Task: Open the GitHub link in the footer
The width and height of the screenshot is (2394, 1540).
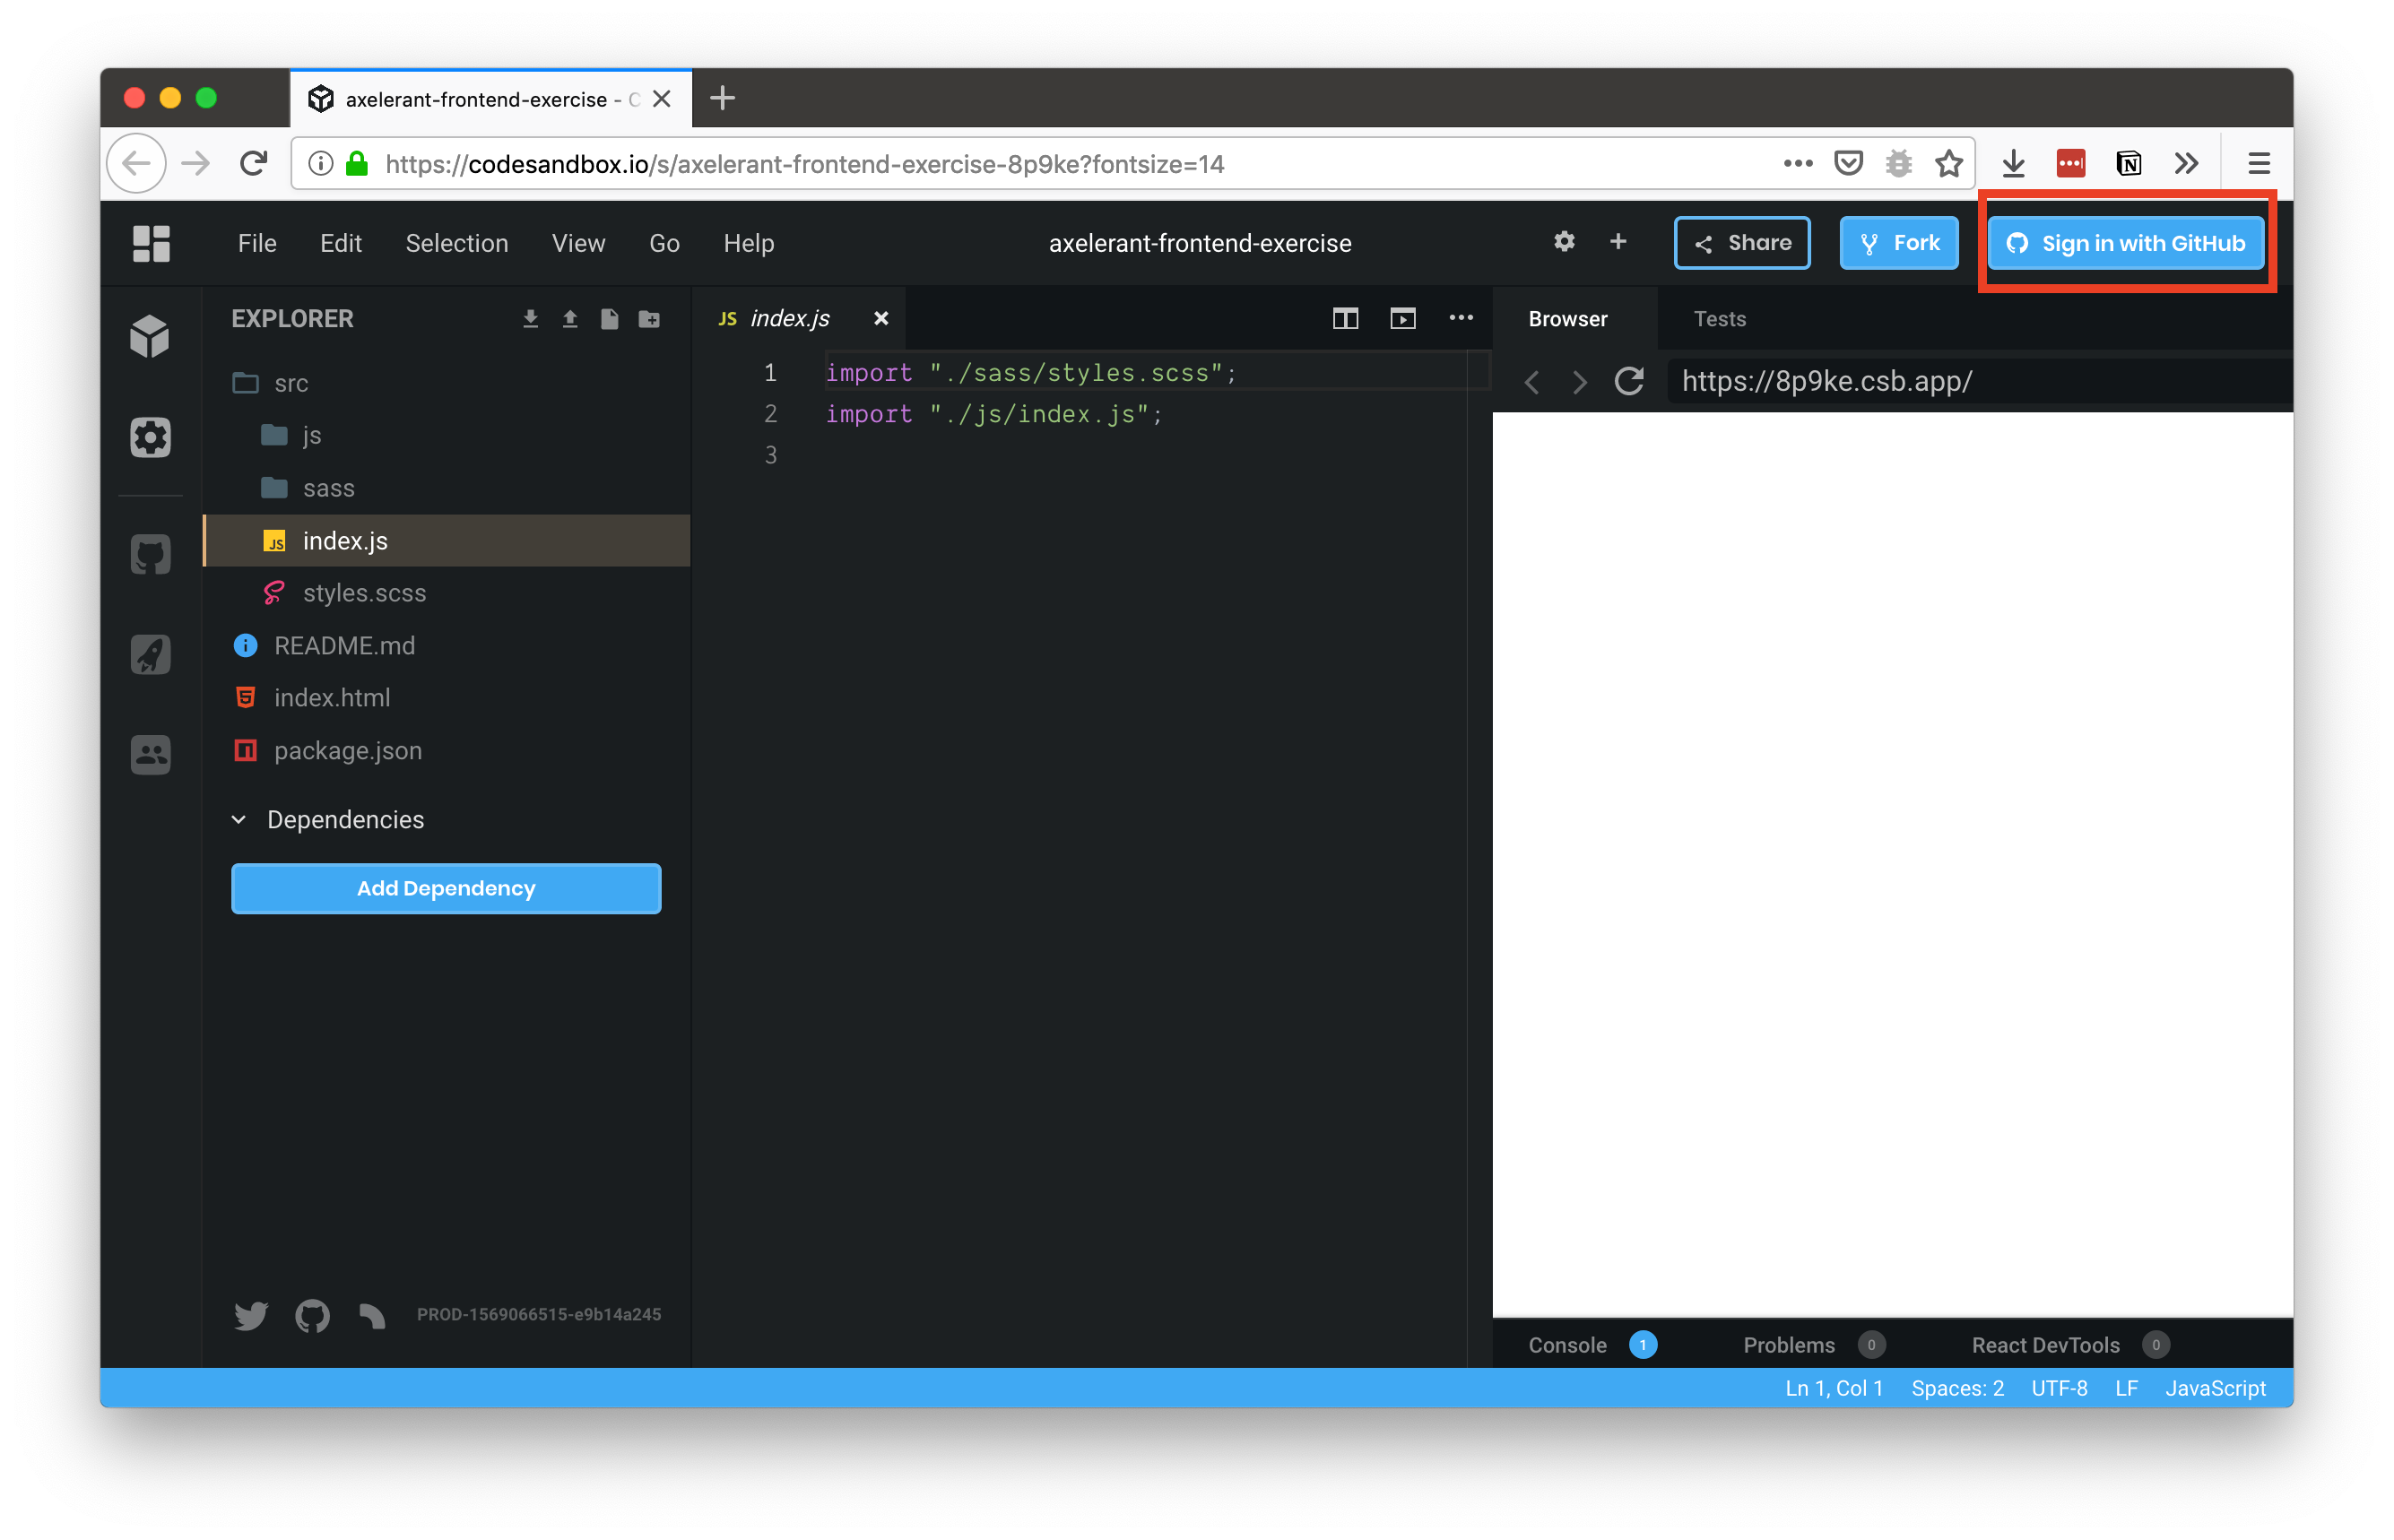Action: click(x=312, y=1315)
